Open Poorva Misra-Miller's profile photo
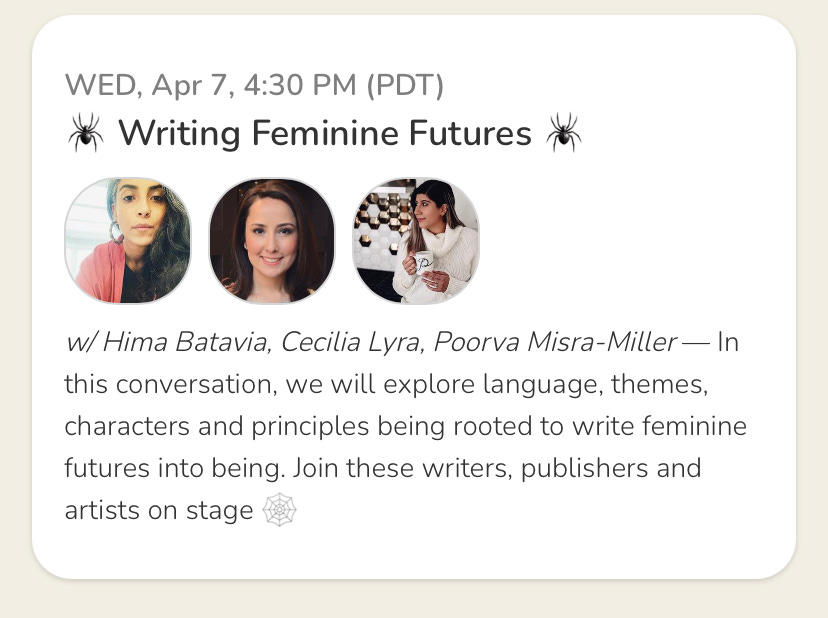 (416, 241)
